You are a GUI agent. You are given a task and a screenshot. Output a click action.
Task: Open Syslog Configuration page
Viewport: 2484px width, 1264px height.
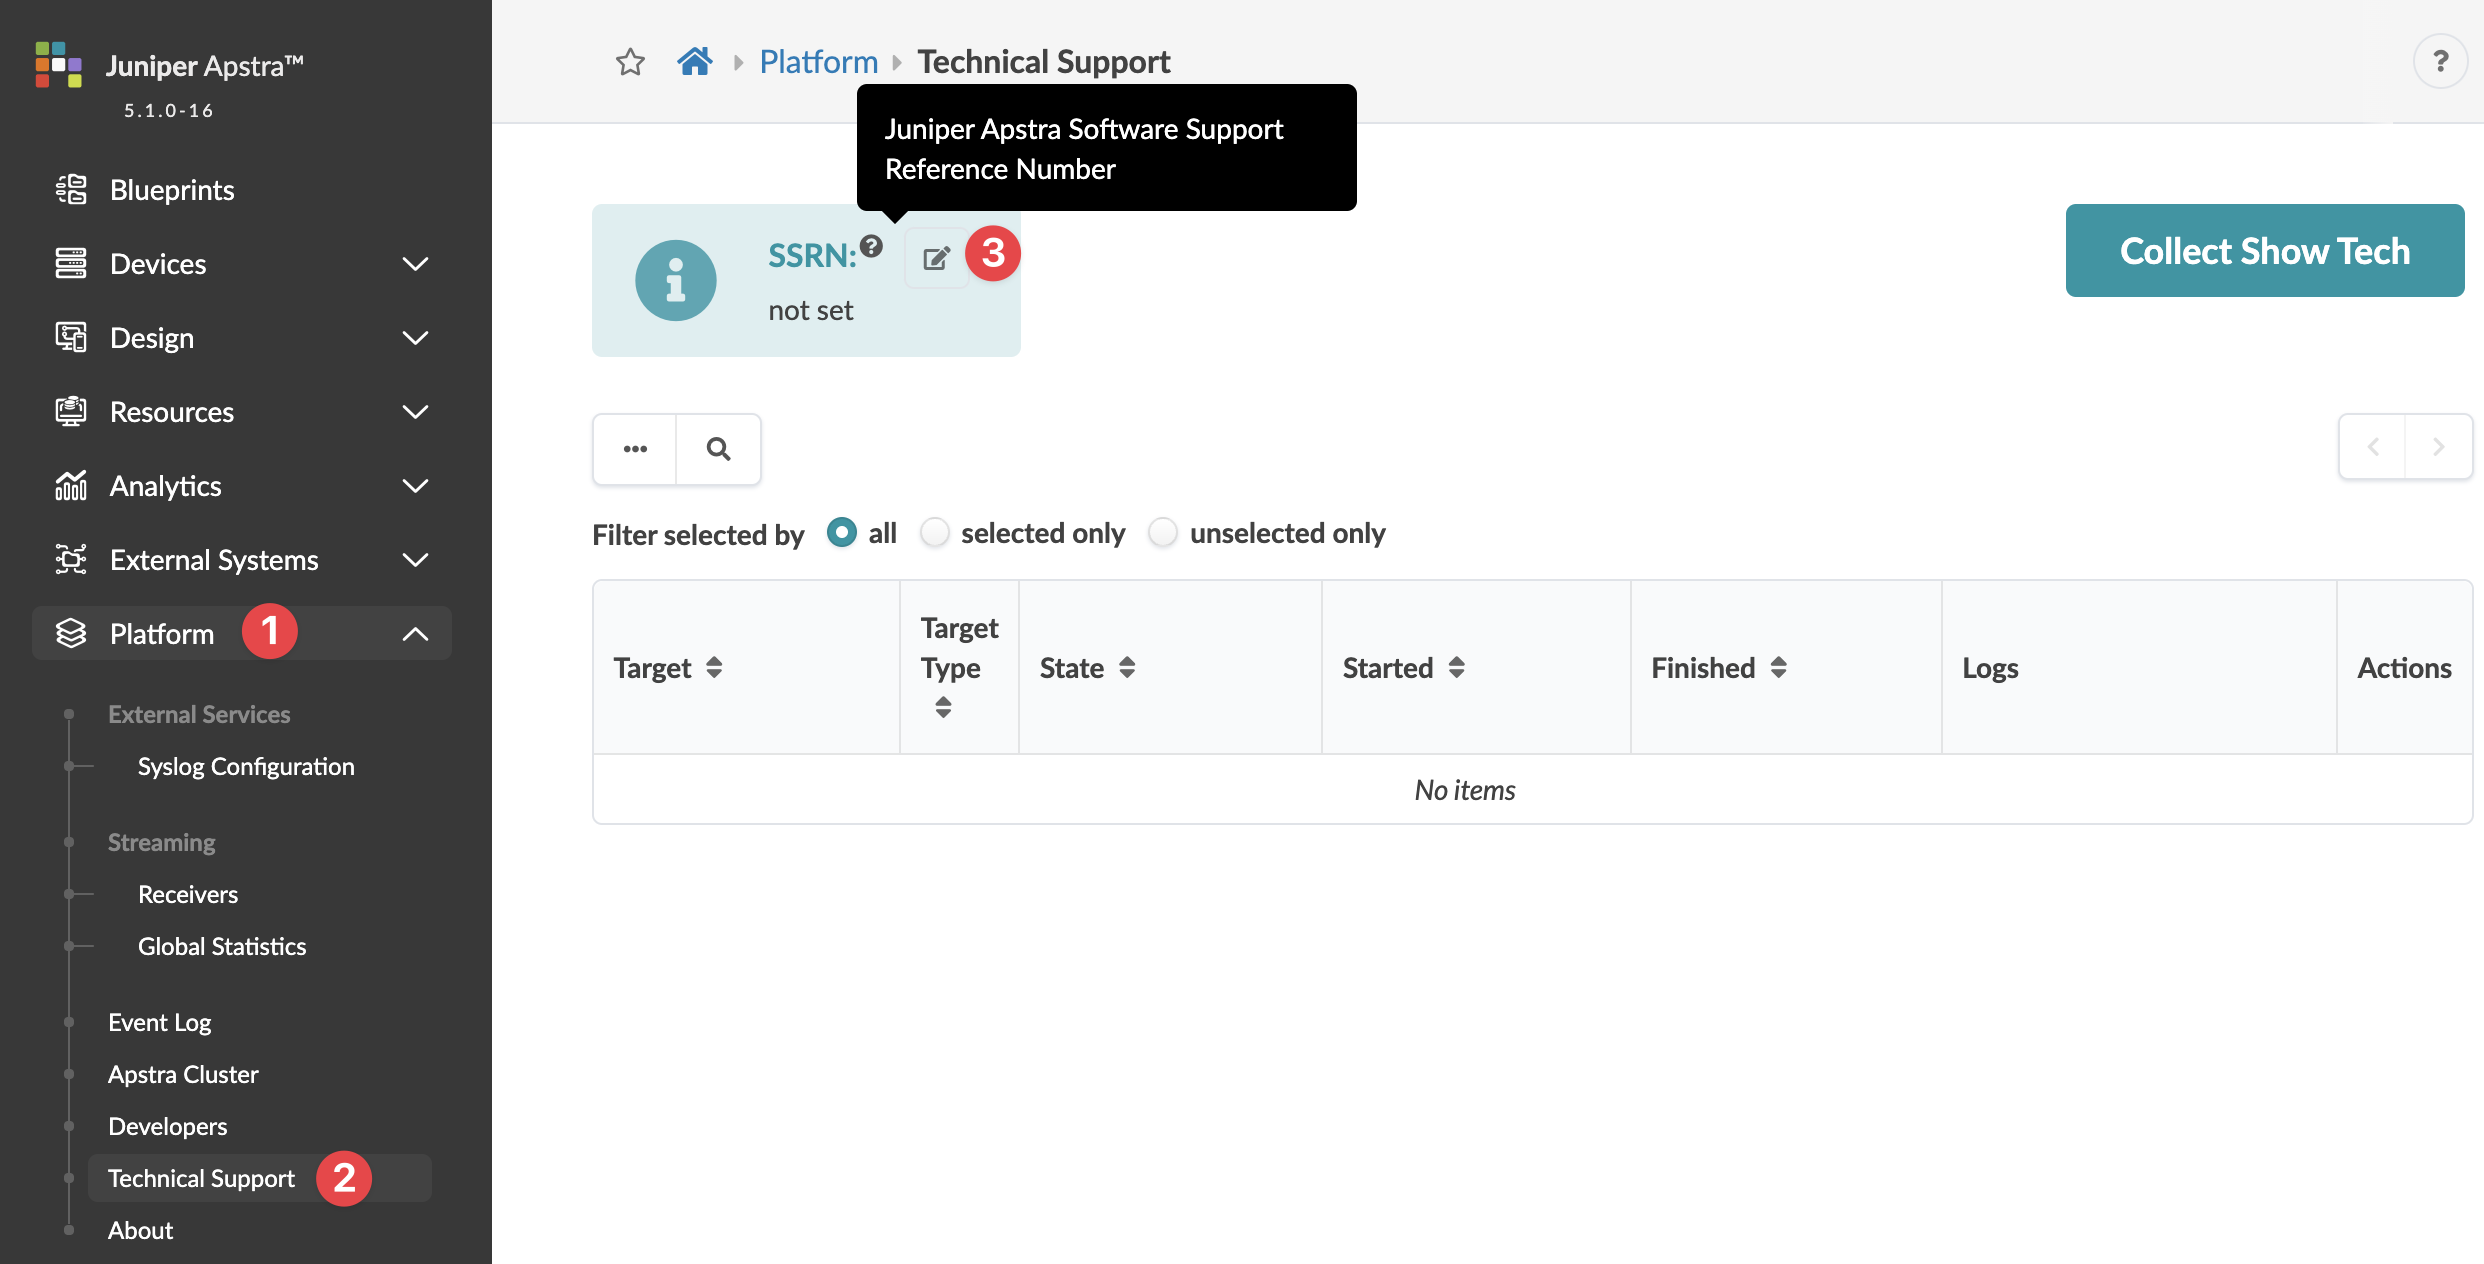coord(246,766)
